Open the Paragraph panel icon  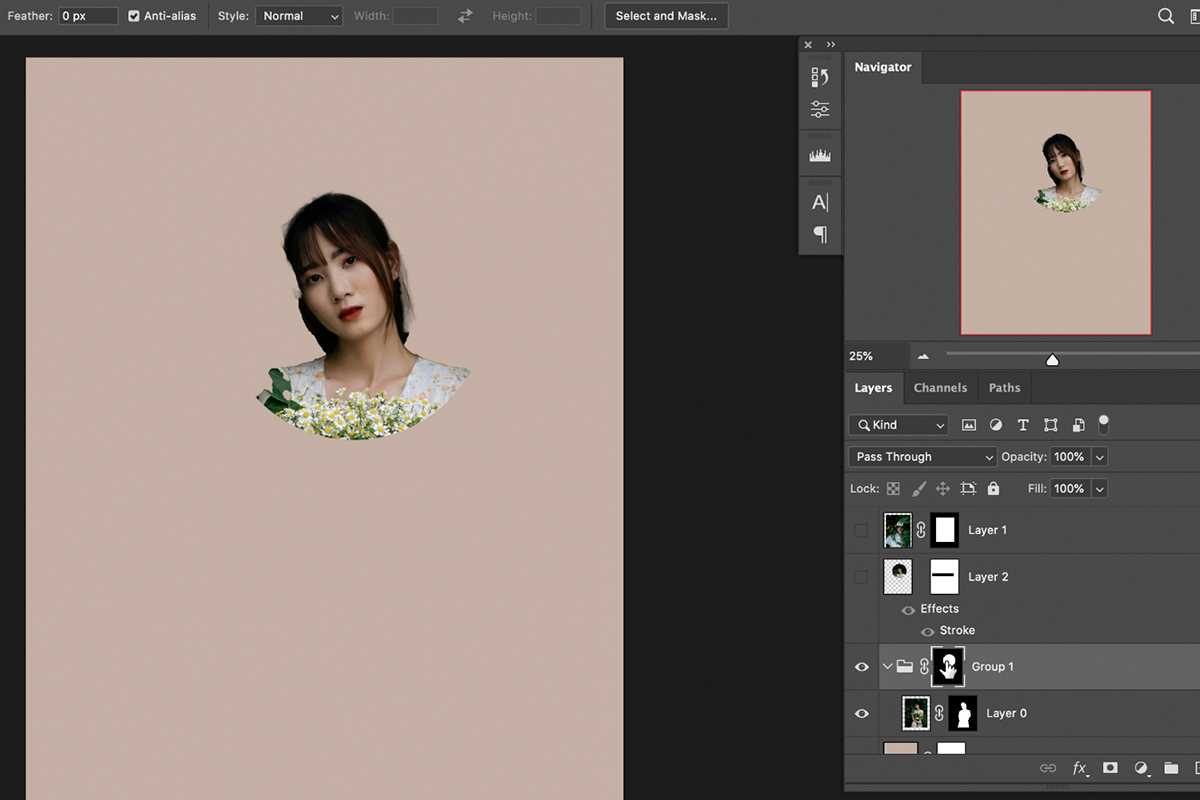[x=820, y=235]
